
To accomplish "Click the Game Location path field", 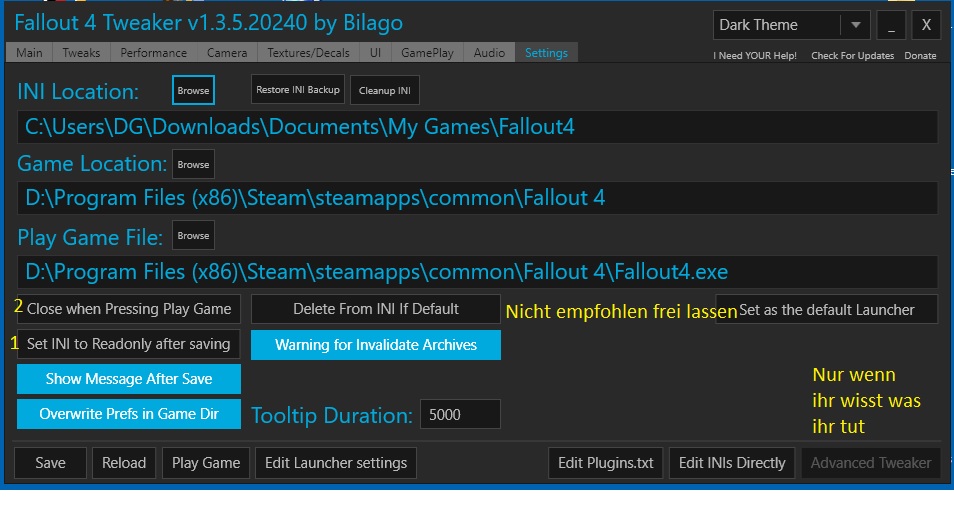I will click(477, 198).
